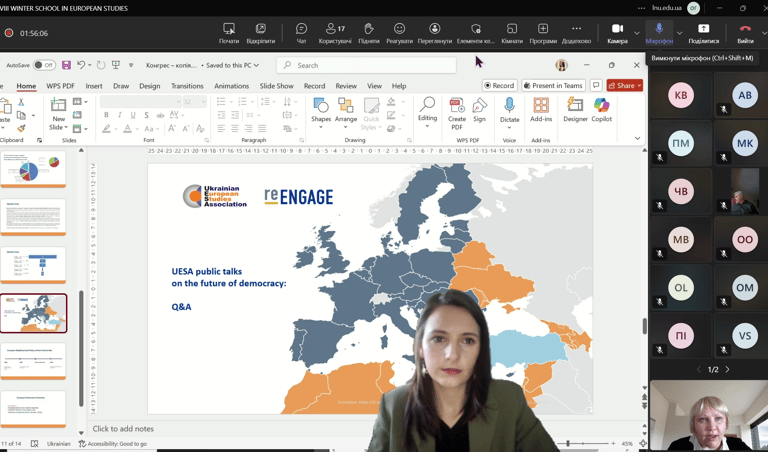Open the WPS PDF ribbon tab
This screenshot has height=452, width=768.
[x=60, y=86]
